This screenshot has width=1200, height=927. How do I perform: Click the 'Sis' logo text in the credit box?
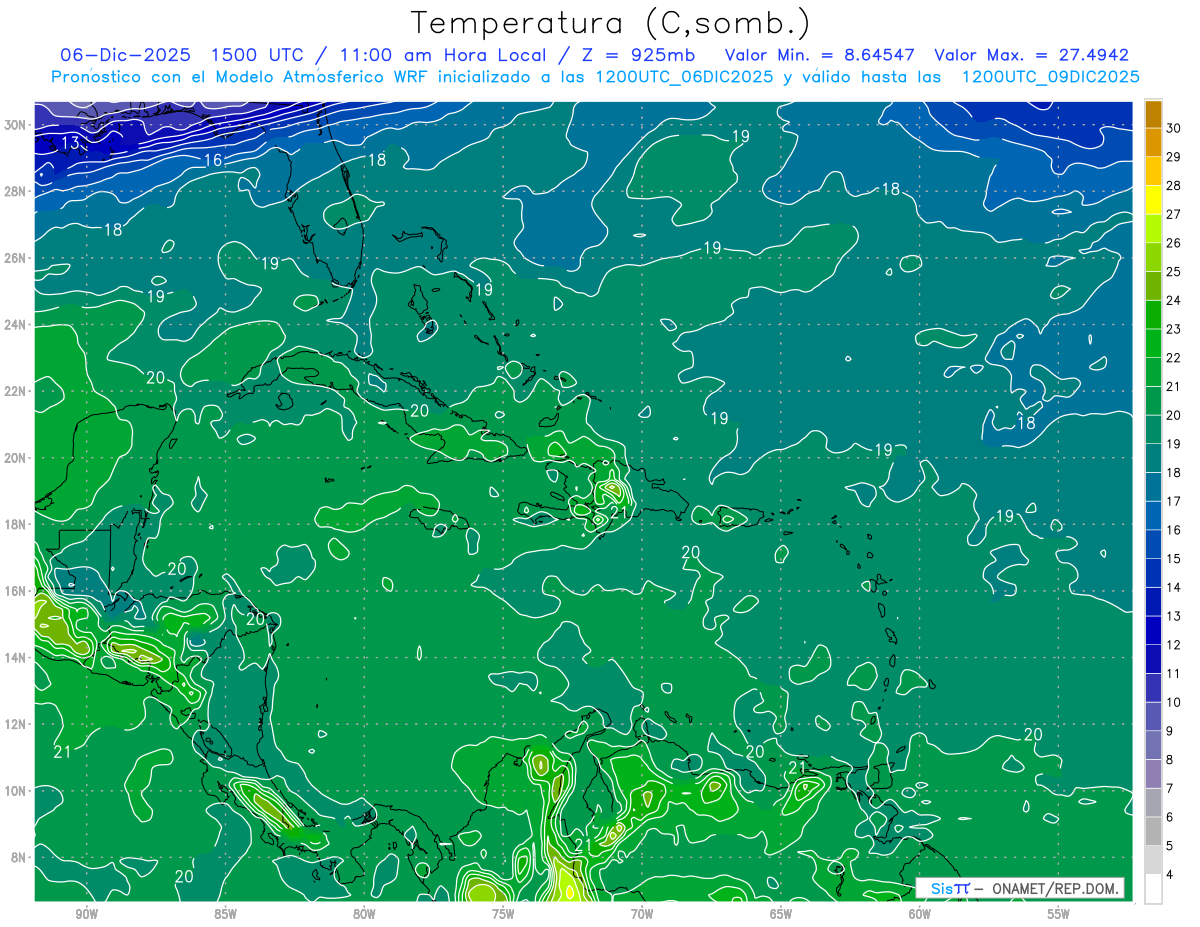click(942, 888)
